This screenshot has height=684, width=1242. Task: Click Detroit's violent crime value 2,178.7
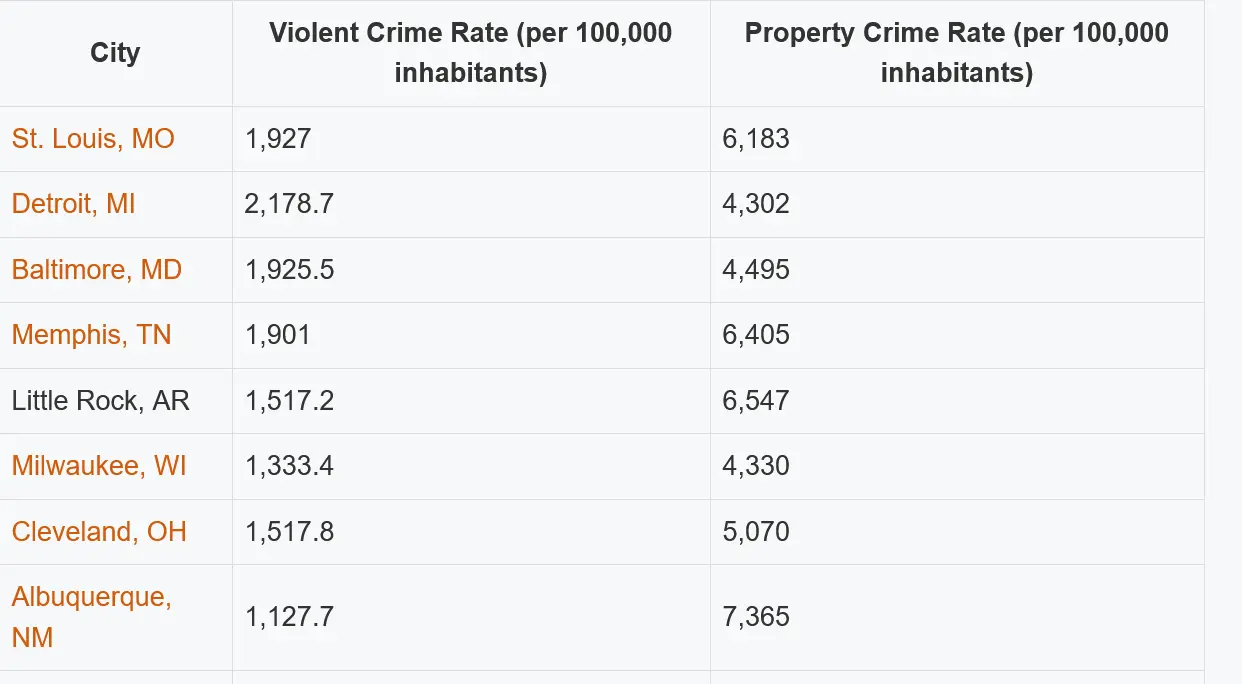(289, 204)
